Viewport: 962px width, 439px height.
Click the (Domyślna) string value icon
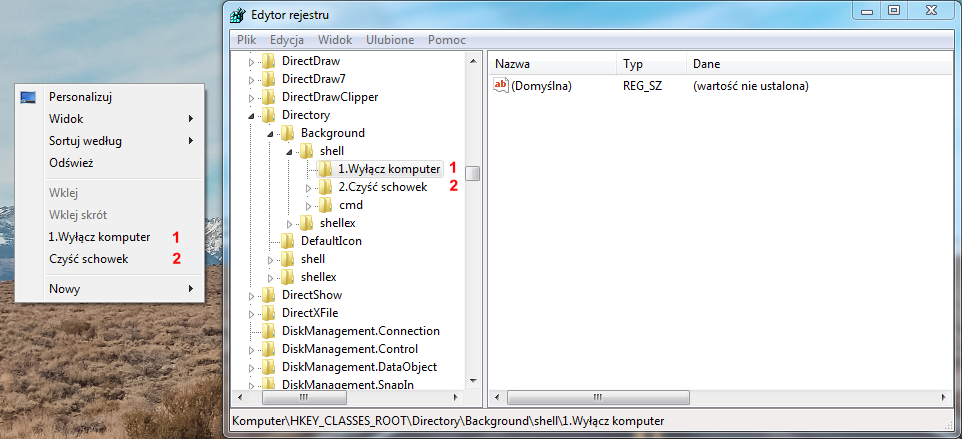(501, 86)
